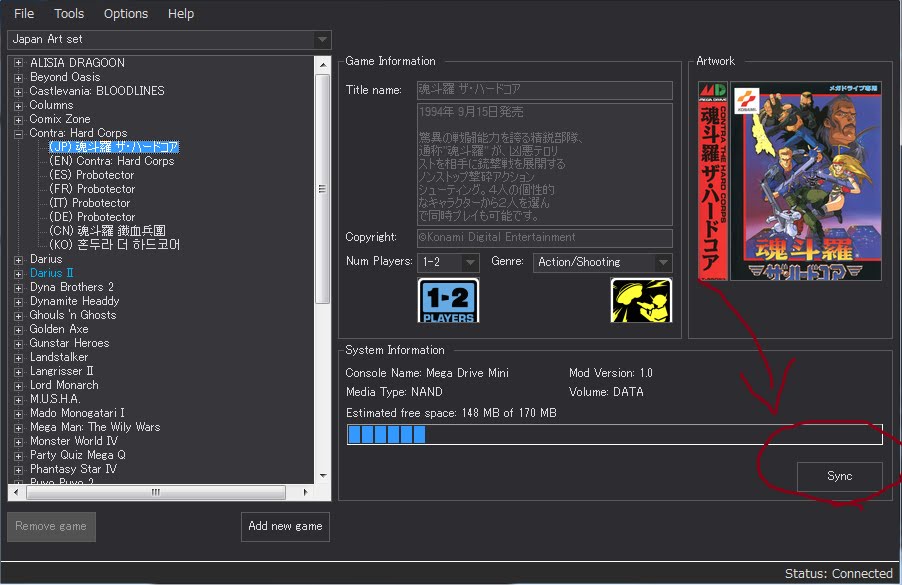
Task: Expand Mega Man: The Wily Wars node
Action: pyautogui.click(x=18, y=427)
